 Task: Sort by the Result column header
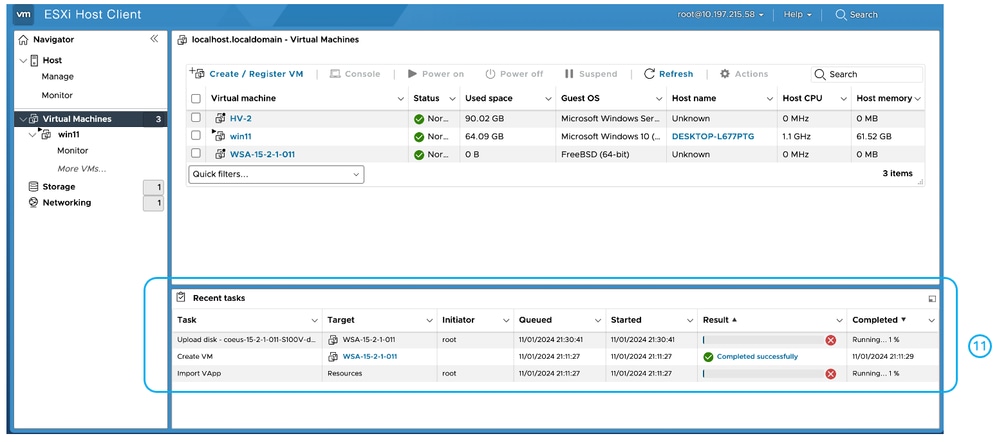point(718,320)
